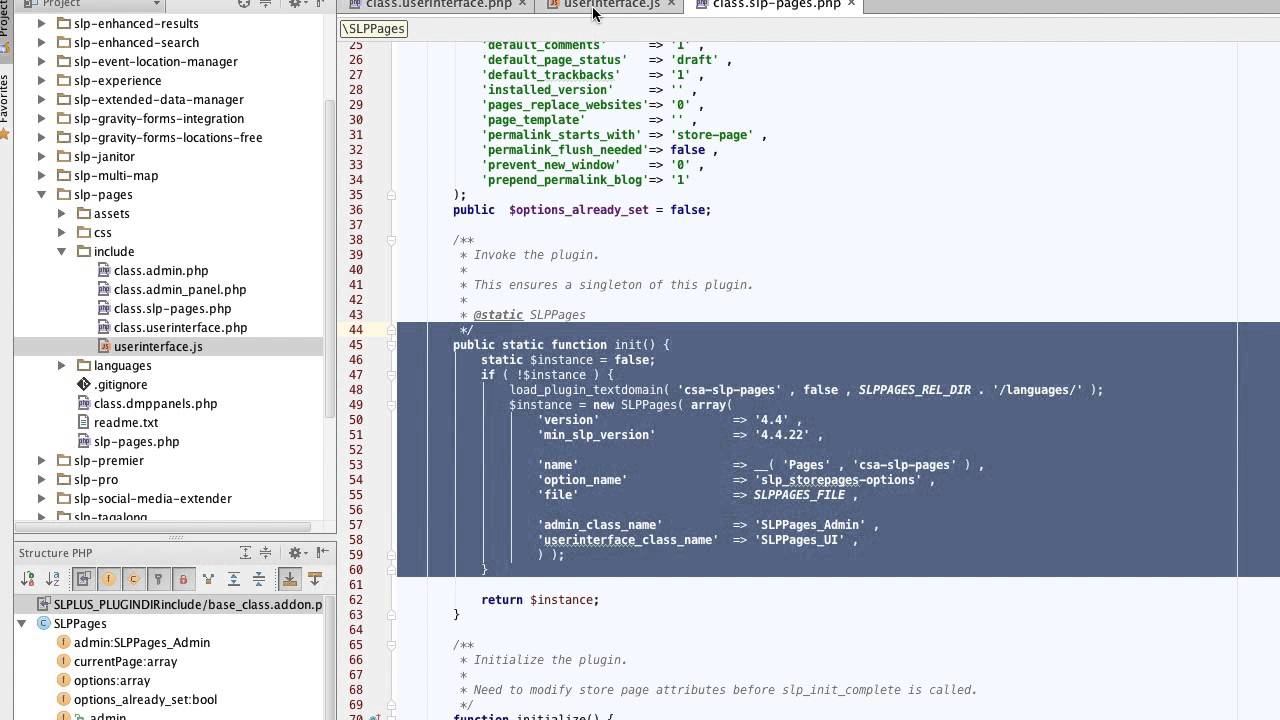The width and height of the screenshot is (1280, 720).
Task: Click folder icon of slp-janitor
Action: click(62, 156)
